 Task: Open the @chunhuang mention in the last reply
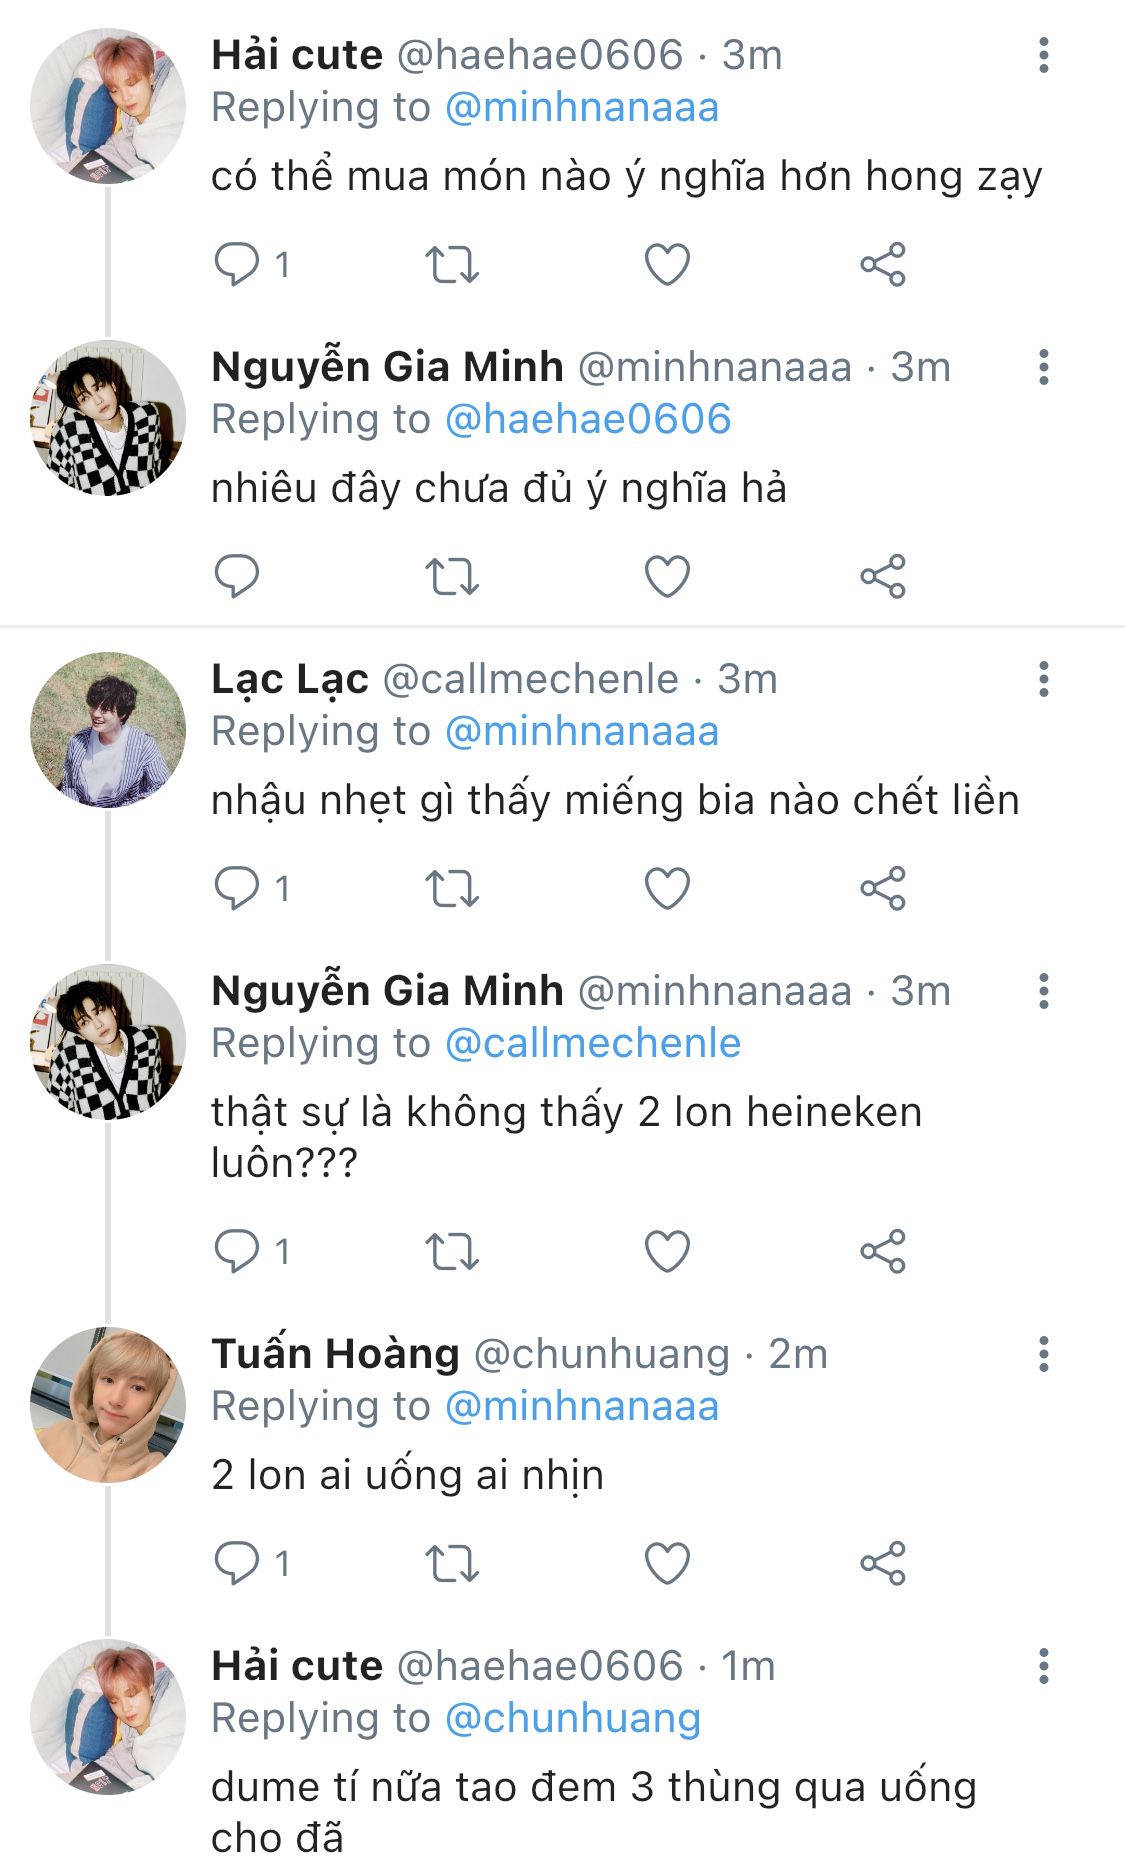point(572,1719)
